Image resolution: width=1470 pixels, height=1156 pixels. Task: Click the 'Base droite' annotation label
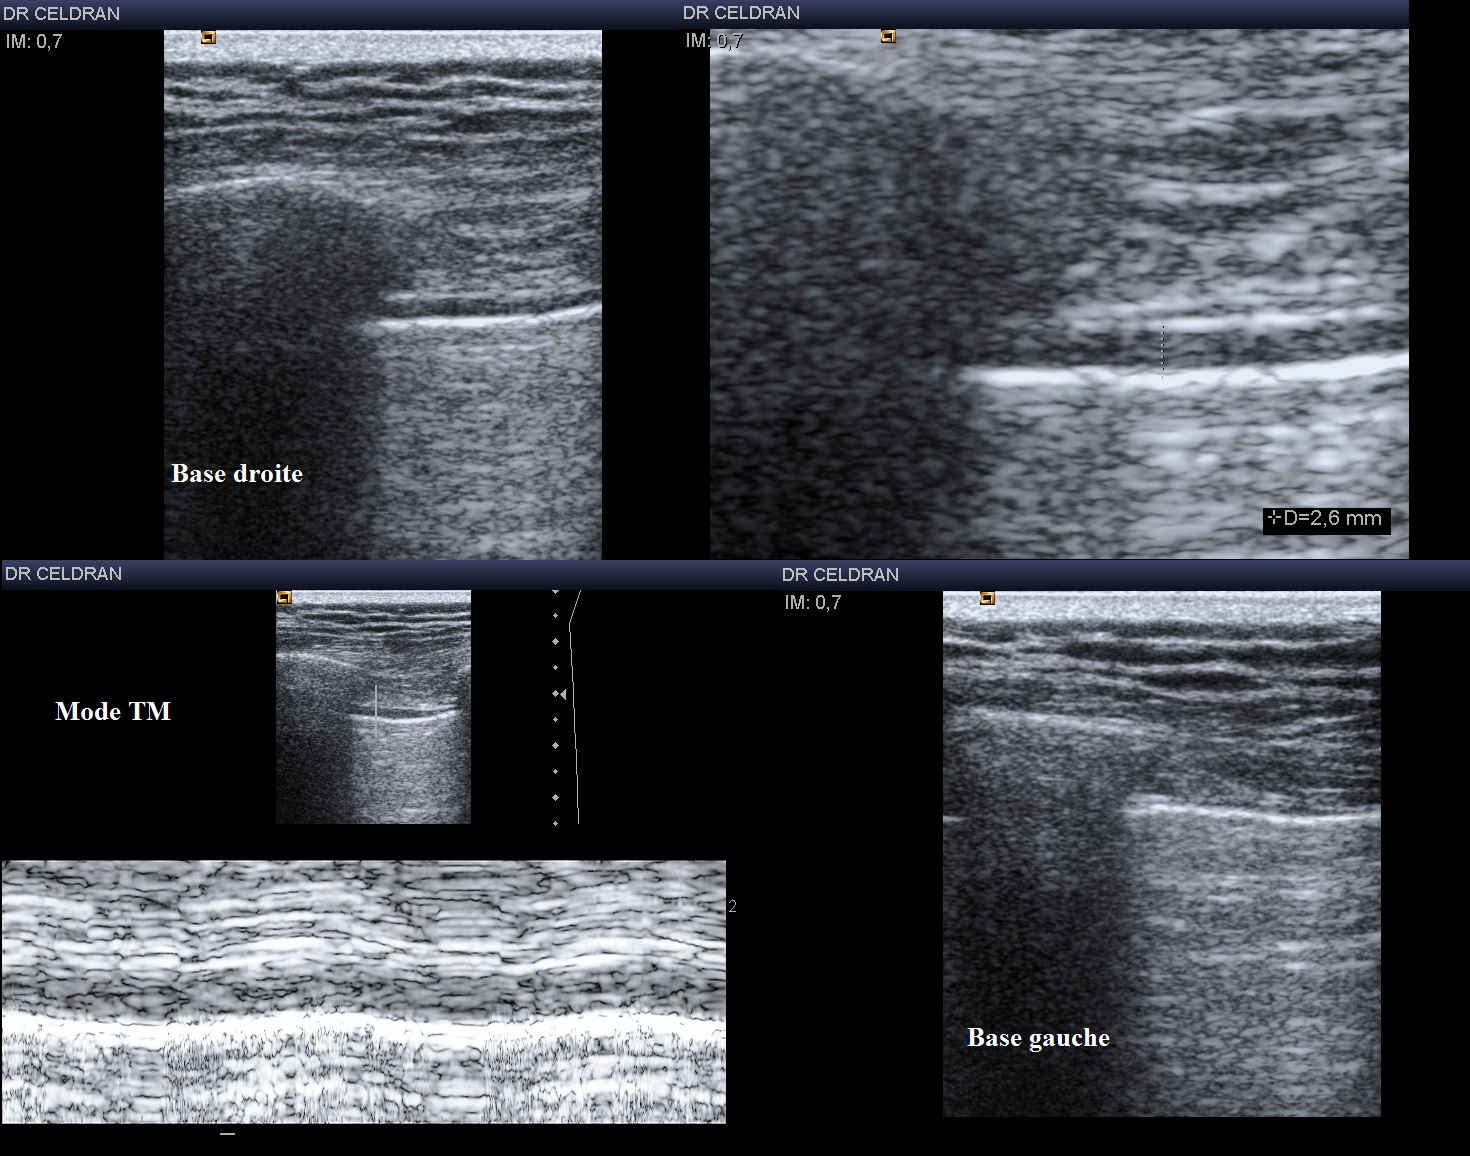coord(237,474)
